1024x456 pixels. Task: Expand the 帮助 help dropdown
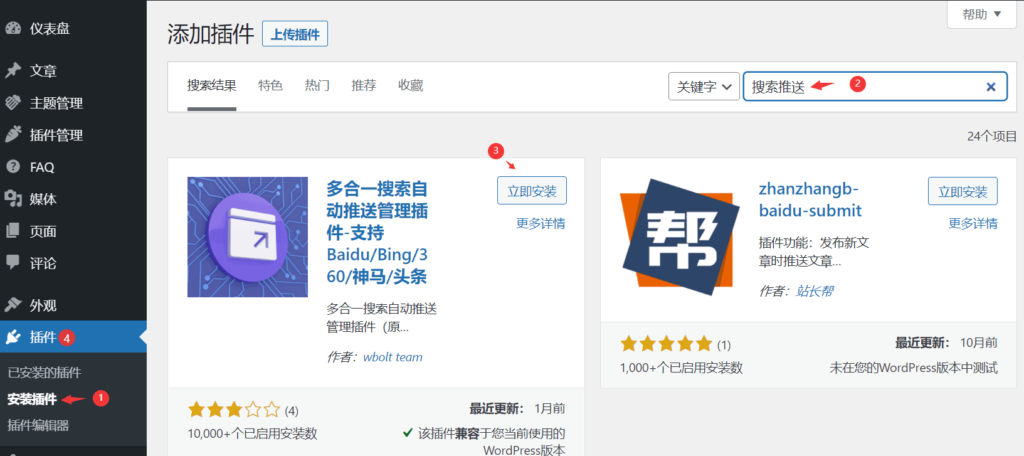point(982,14)
